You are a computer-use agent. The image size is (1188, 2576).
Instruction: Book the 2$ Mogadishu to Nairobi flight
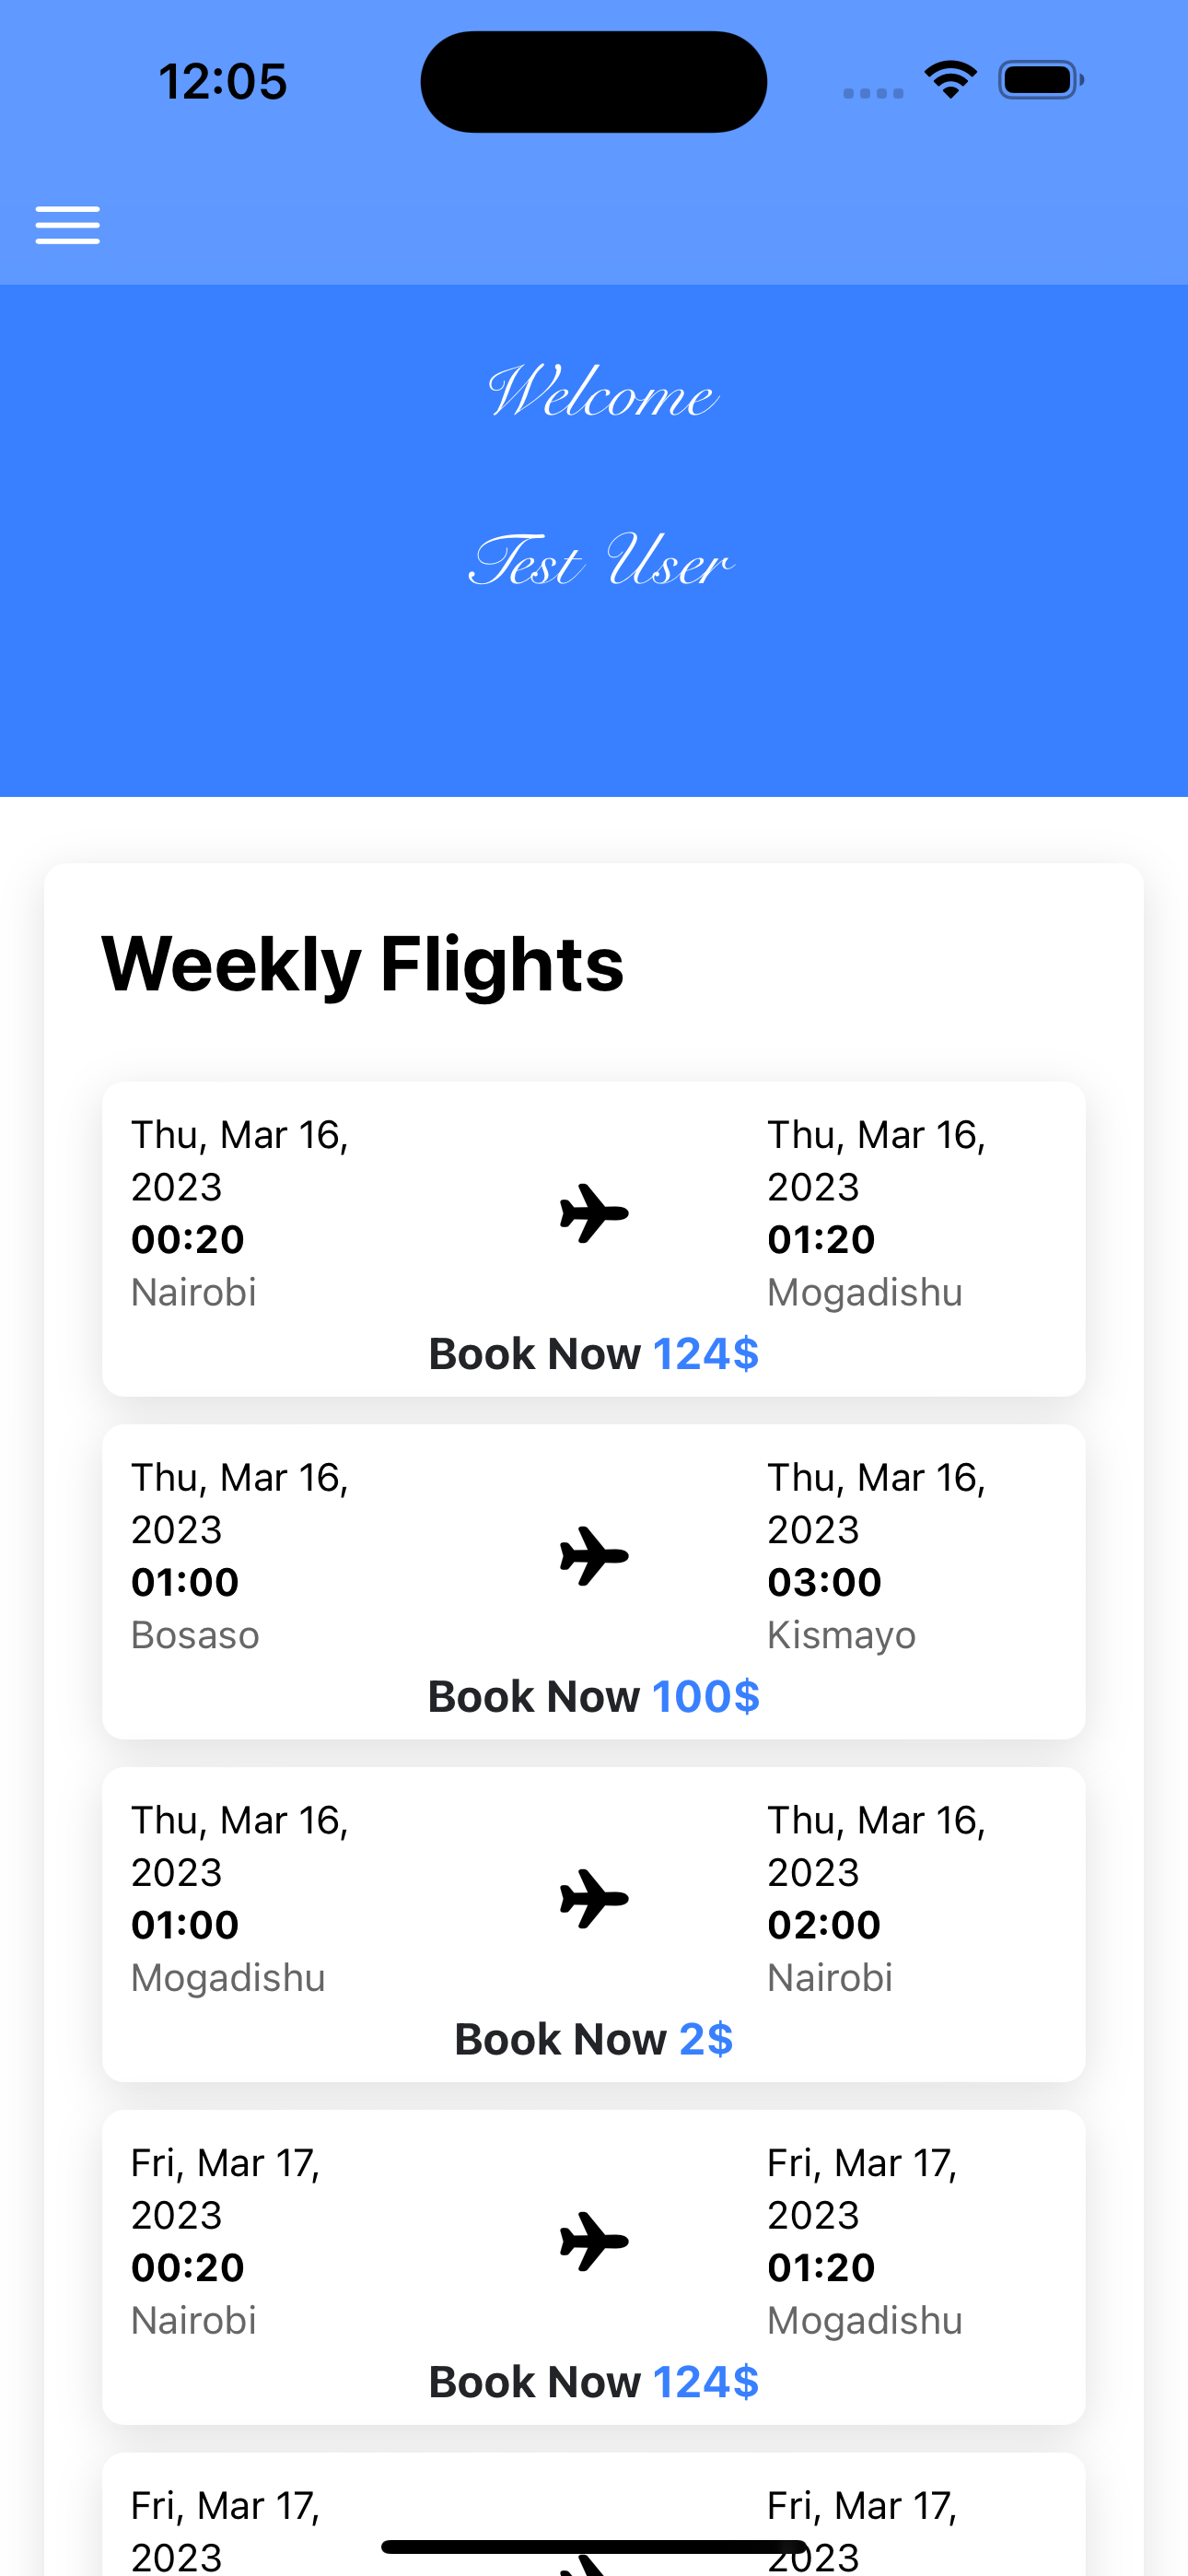594,2040
